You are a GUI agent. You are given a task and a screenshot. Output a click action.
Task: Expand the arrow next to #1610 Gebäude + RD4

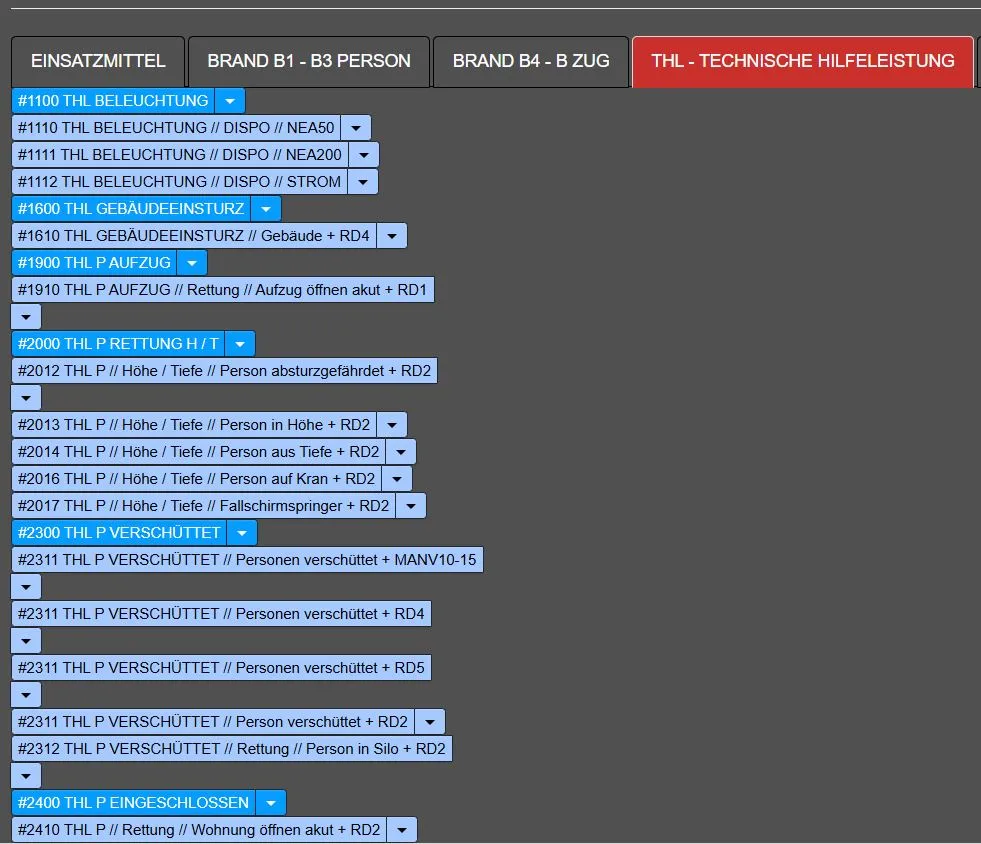pos(392,236)
